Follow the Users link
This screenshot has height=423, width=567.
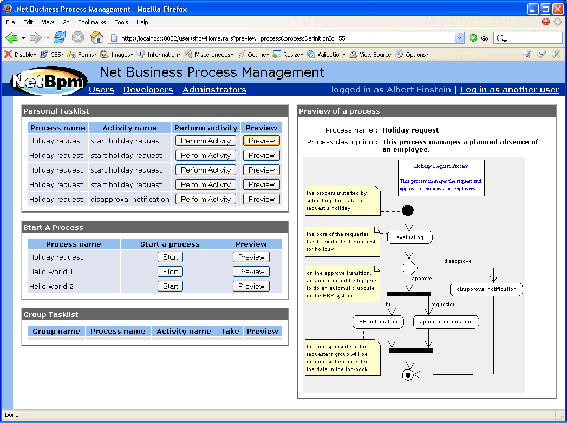[x=101, y=90]
